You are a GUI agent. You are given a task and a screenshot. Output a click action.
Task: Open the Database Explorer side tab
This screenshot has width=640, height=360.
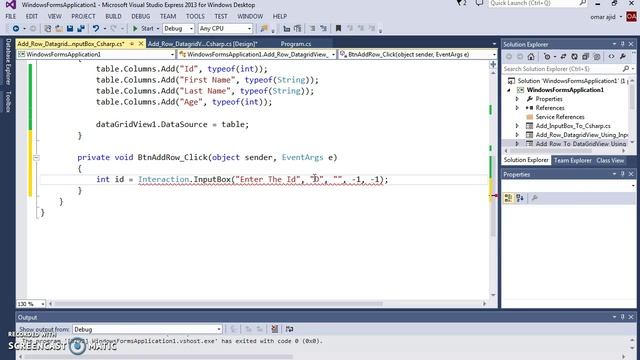coord(8,62)
